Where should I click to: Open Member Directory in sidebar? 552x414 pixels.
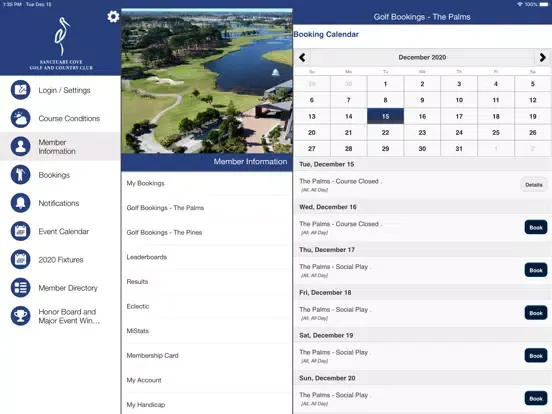tap(60, 288)
